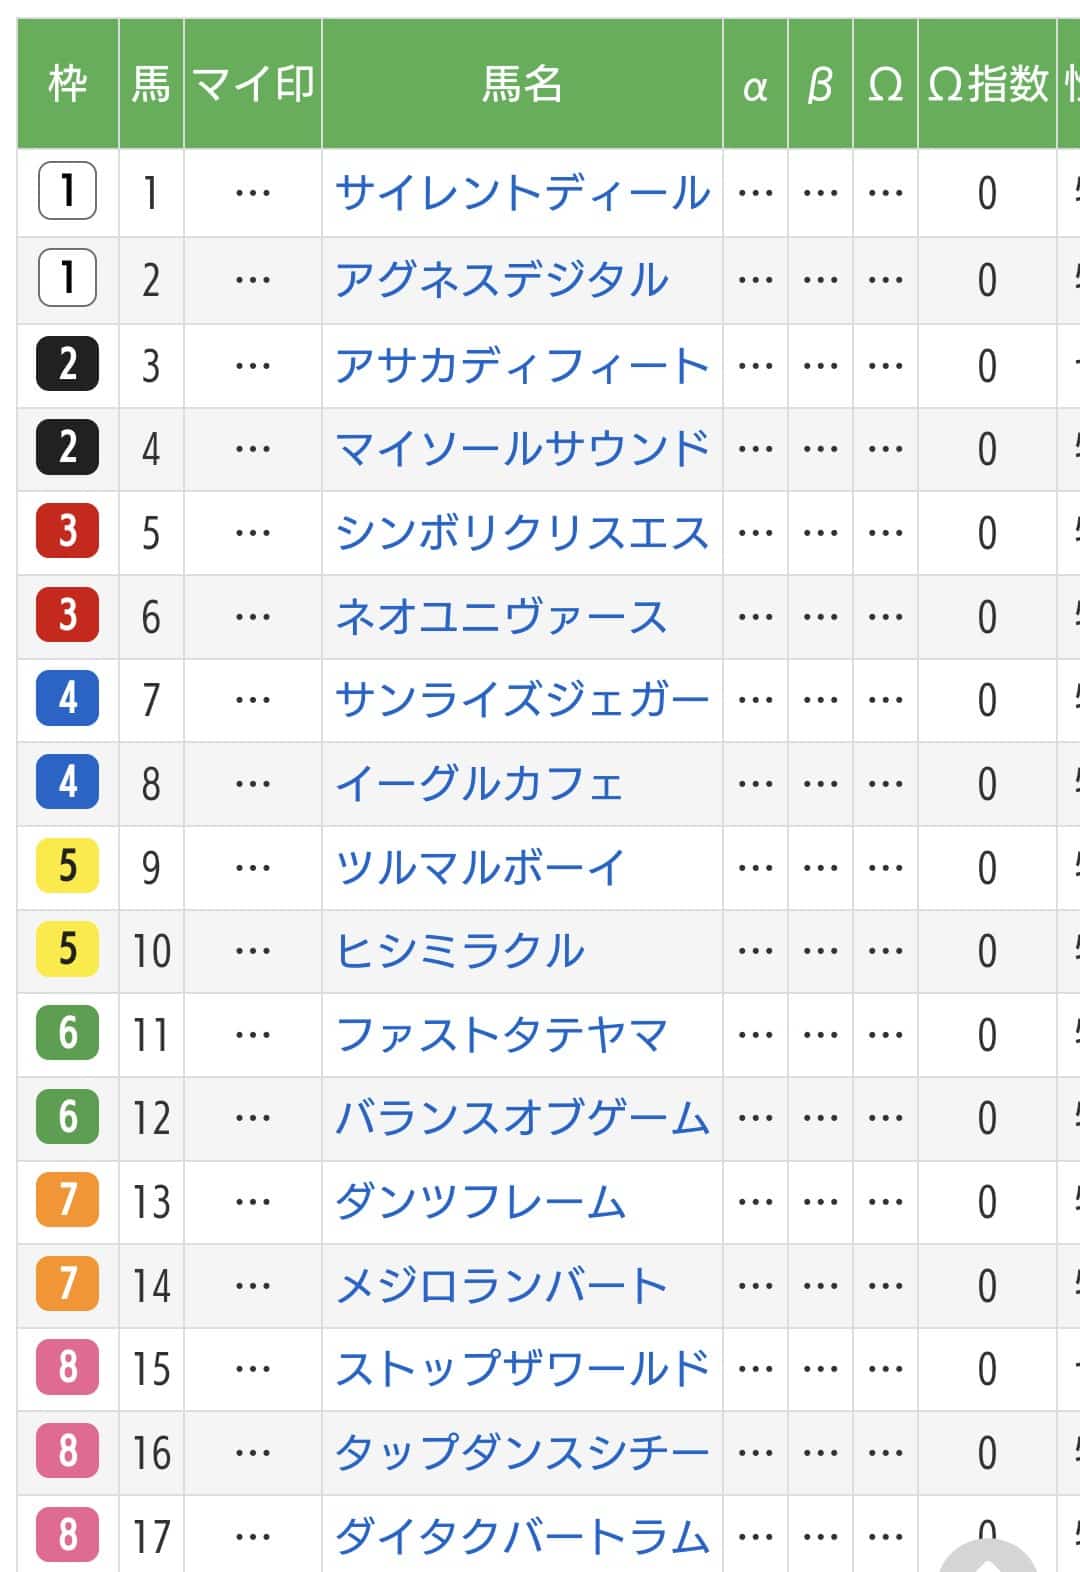Tap the scroll-to-top circle button
The height and width of the screenshot is (1572, 1080).
988,1560
